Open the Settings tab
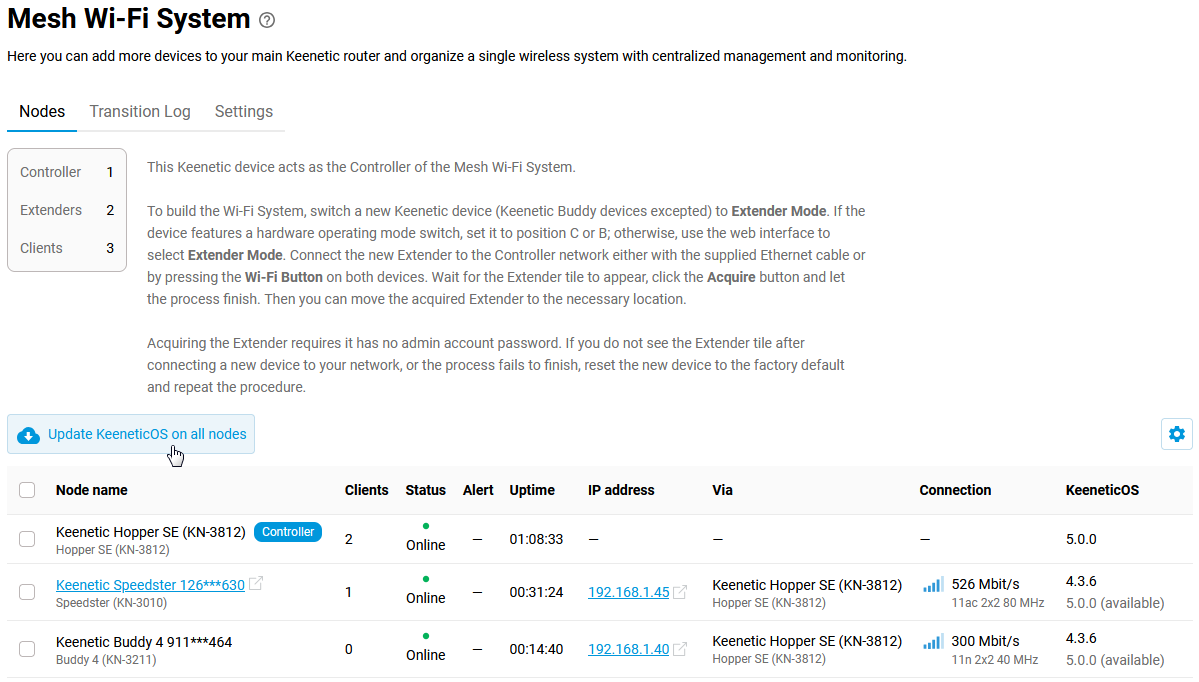1199x682 pixels. click(x=244, y=111)
